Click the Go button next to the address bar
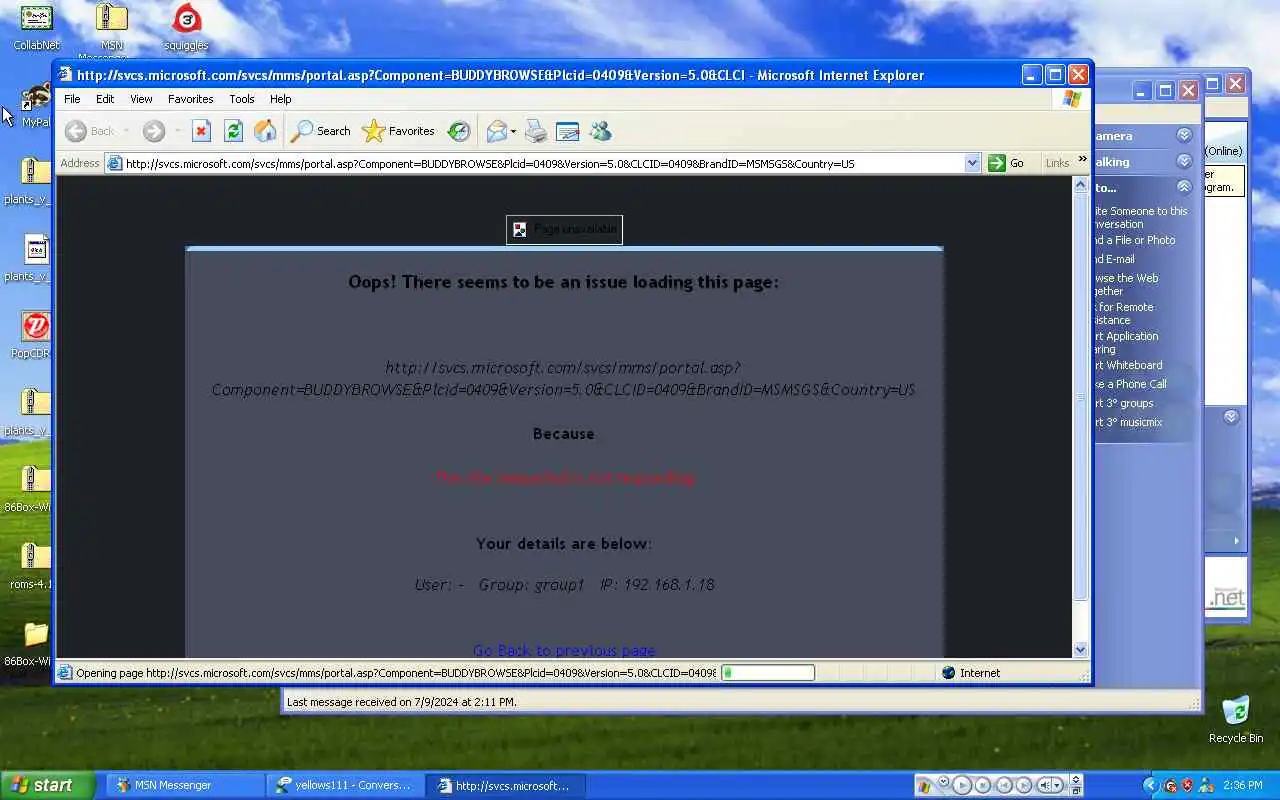1280x800 pixels. pos(1007,163)
